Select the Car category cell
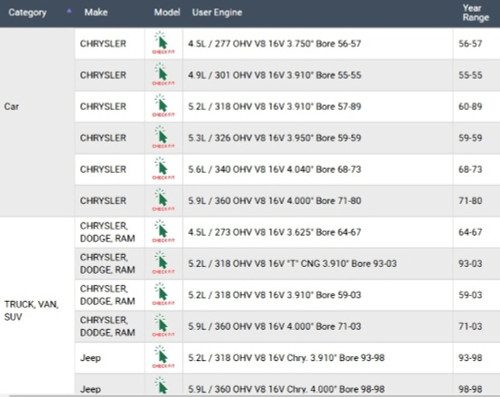Screen dimensions: 500x397 coord(37,122)
